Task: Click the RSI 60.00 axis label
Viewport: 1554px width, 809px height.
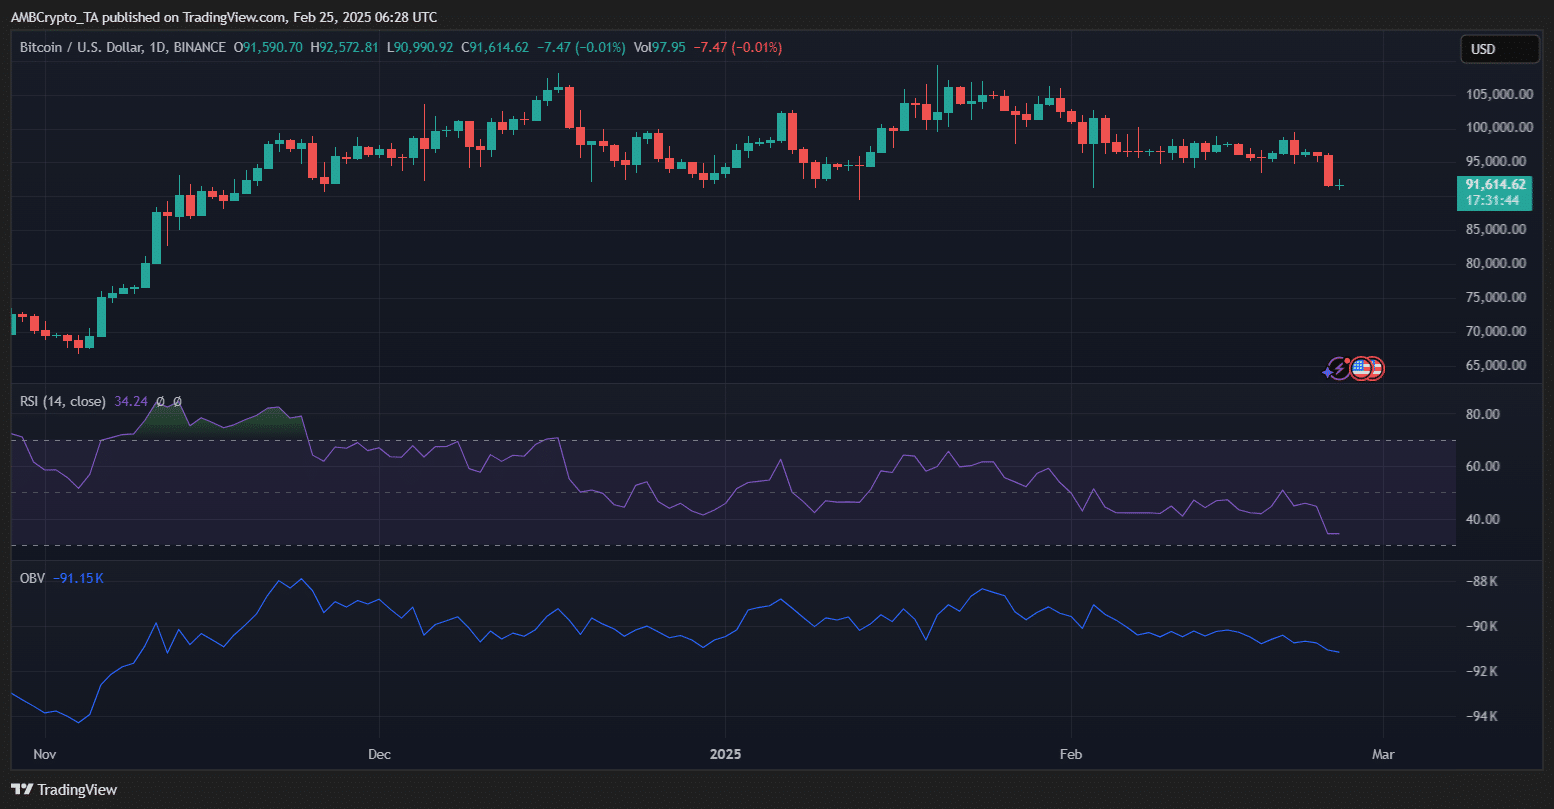Action: click(x=1483, y=466)
